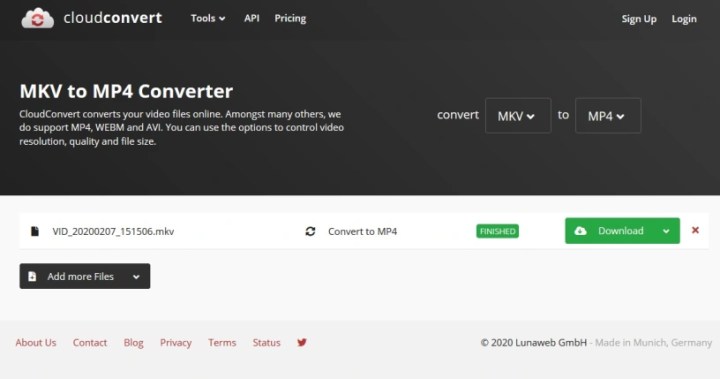Open the Tools dropdown menu
Screen dimensions: 720x379
coord(208,18)
